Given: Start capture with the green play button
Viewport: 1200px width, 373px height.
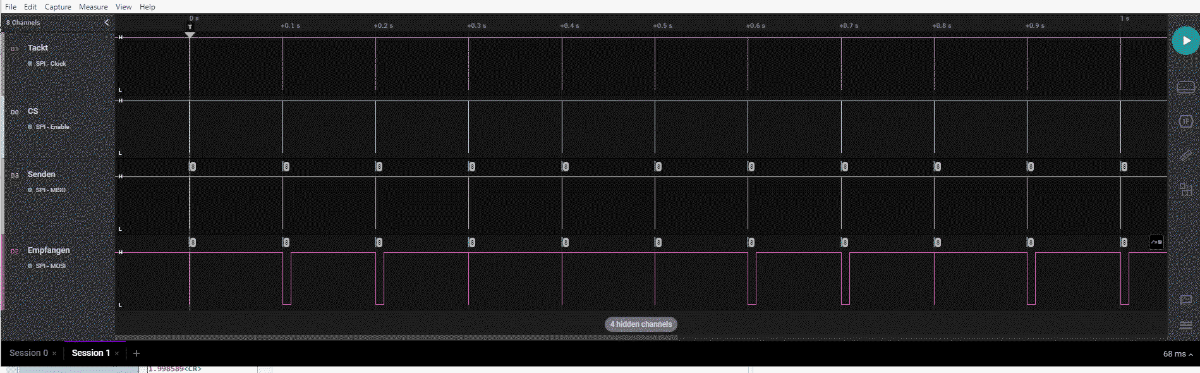Looking at the screenshot, I should pos(1184,41).
